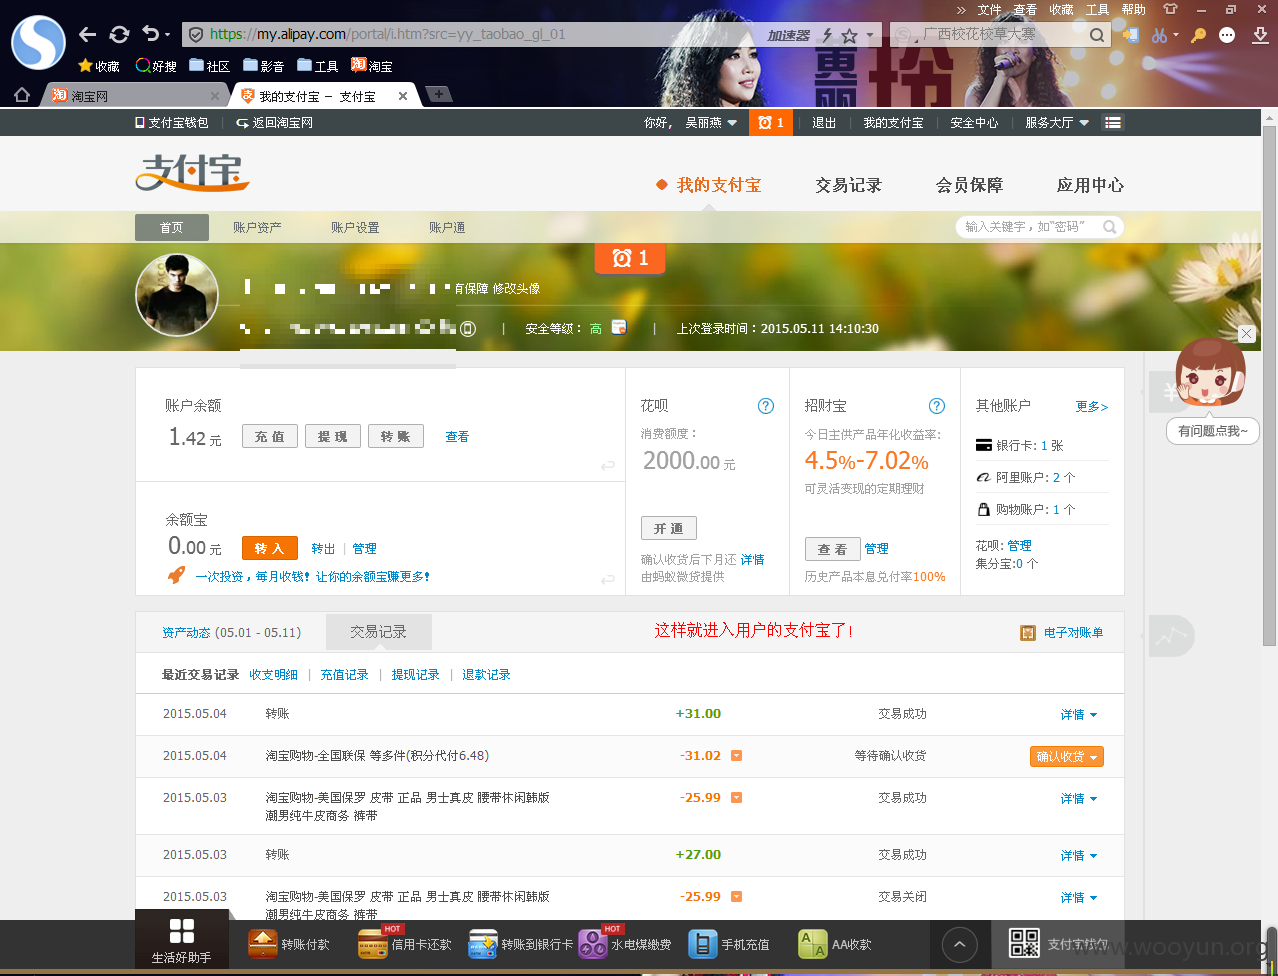This screenshot has width=1278, height=976.
Task: Open the browser downloads arrow icon
Action: point(1260,35)
